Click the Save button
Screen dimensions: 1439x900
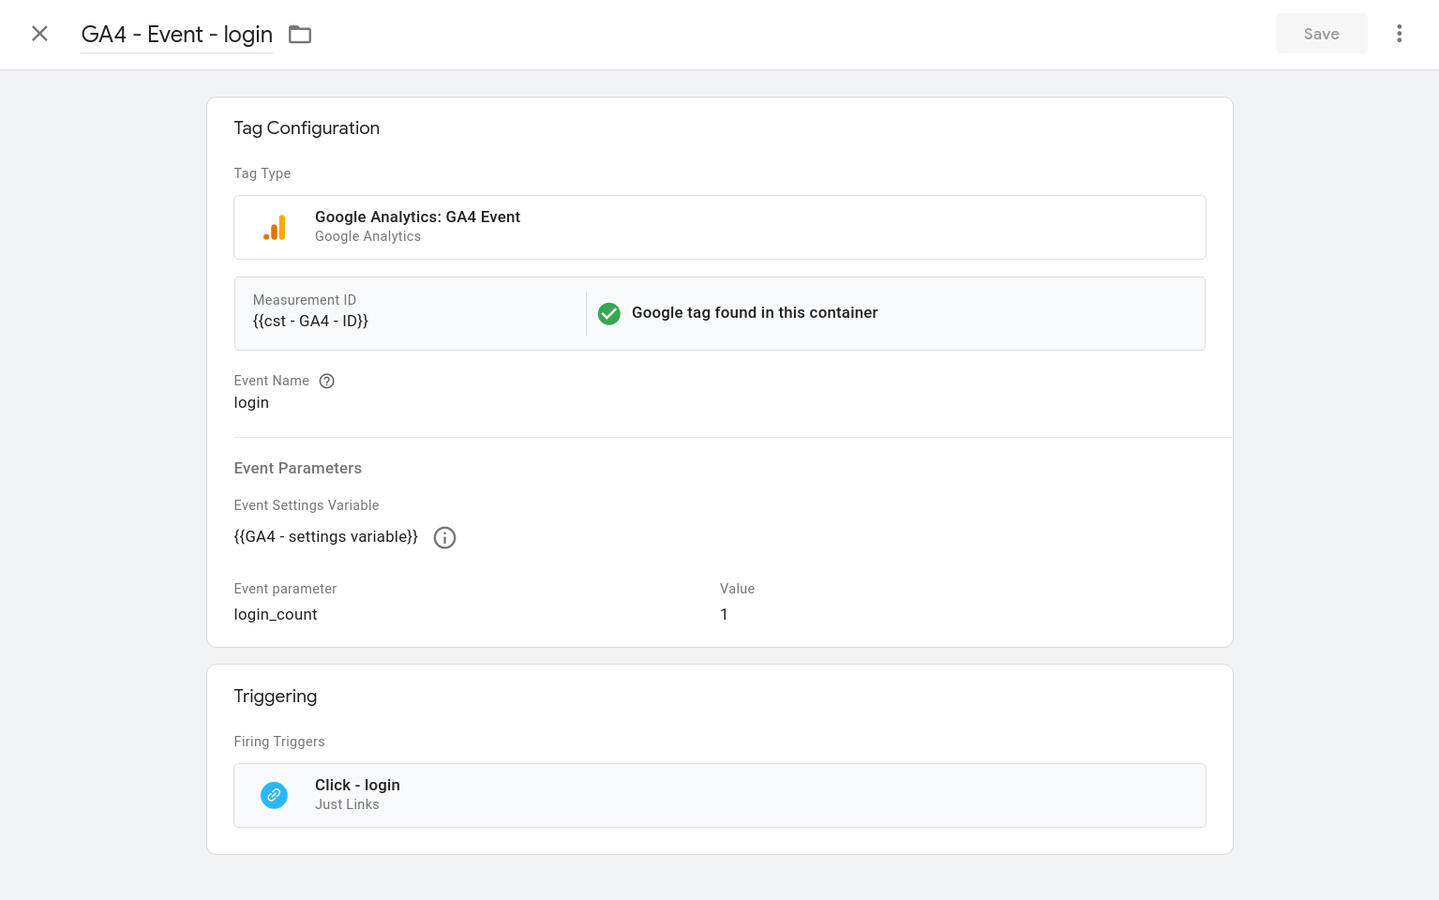(x=1321, y=34)
